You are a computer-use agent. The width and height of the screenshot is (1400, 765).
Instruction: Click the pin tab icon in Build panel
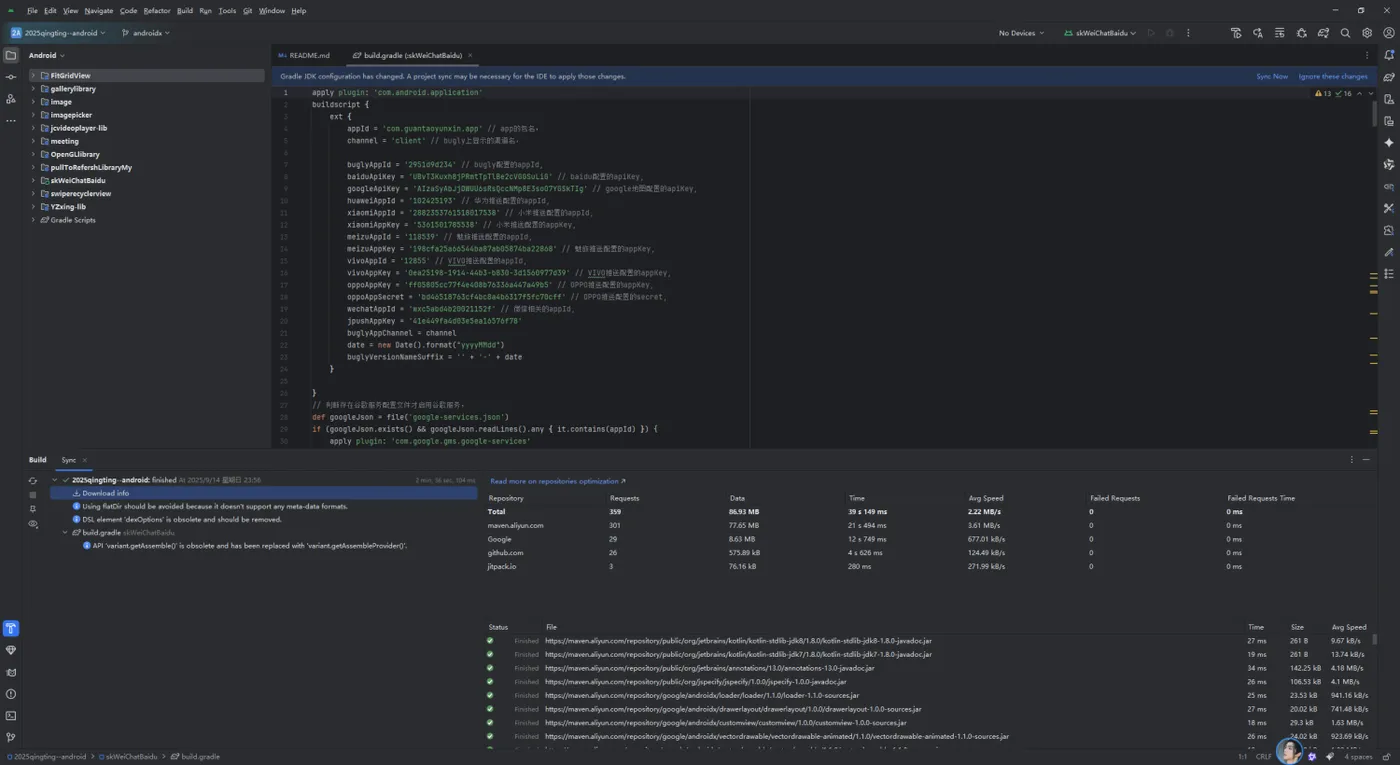[33, 509]
